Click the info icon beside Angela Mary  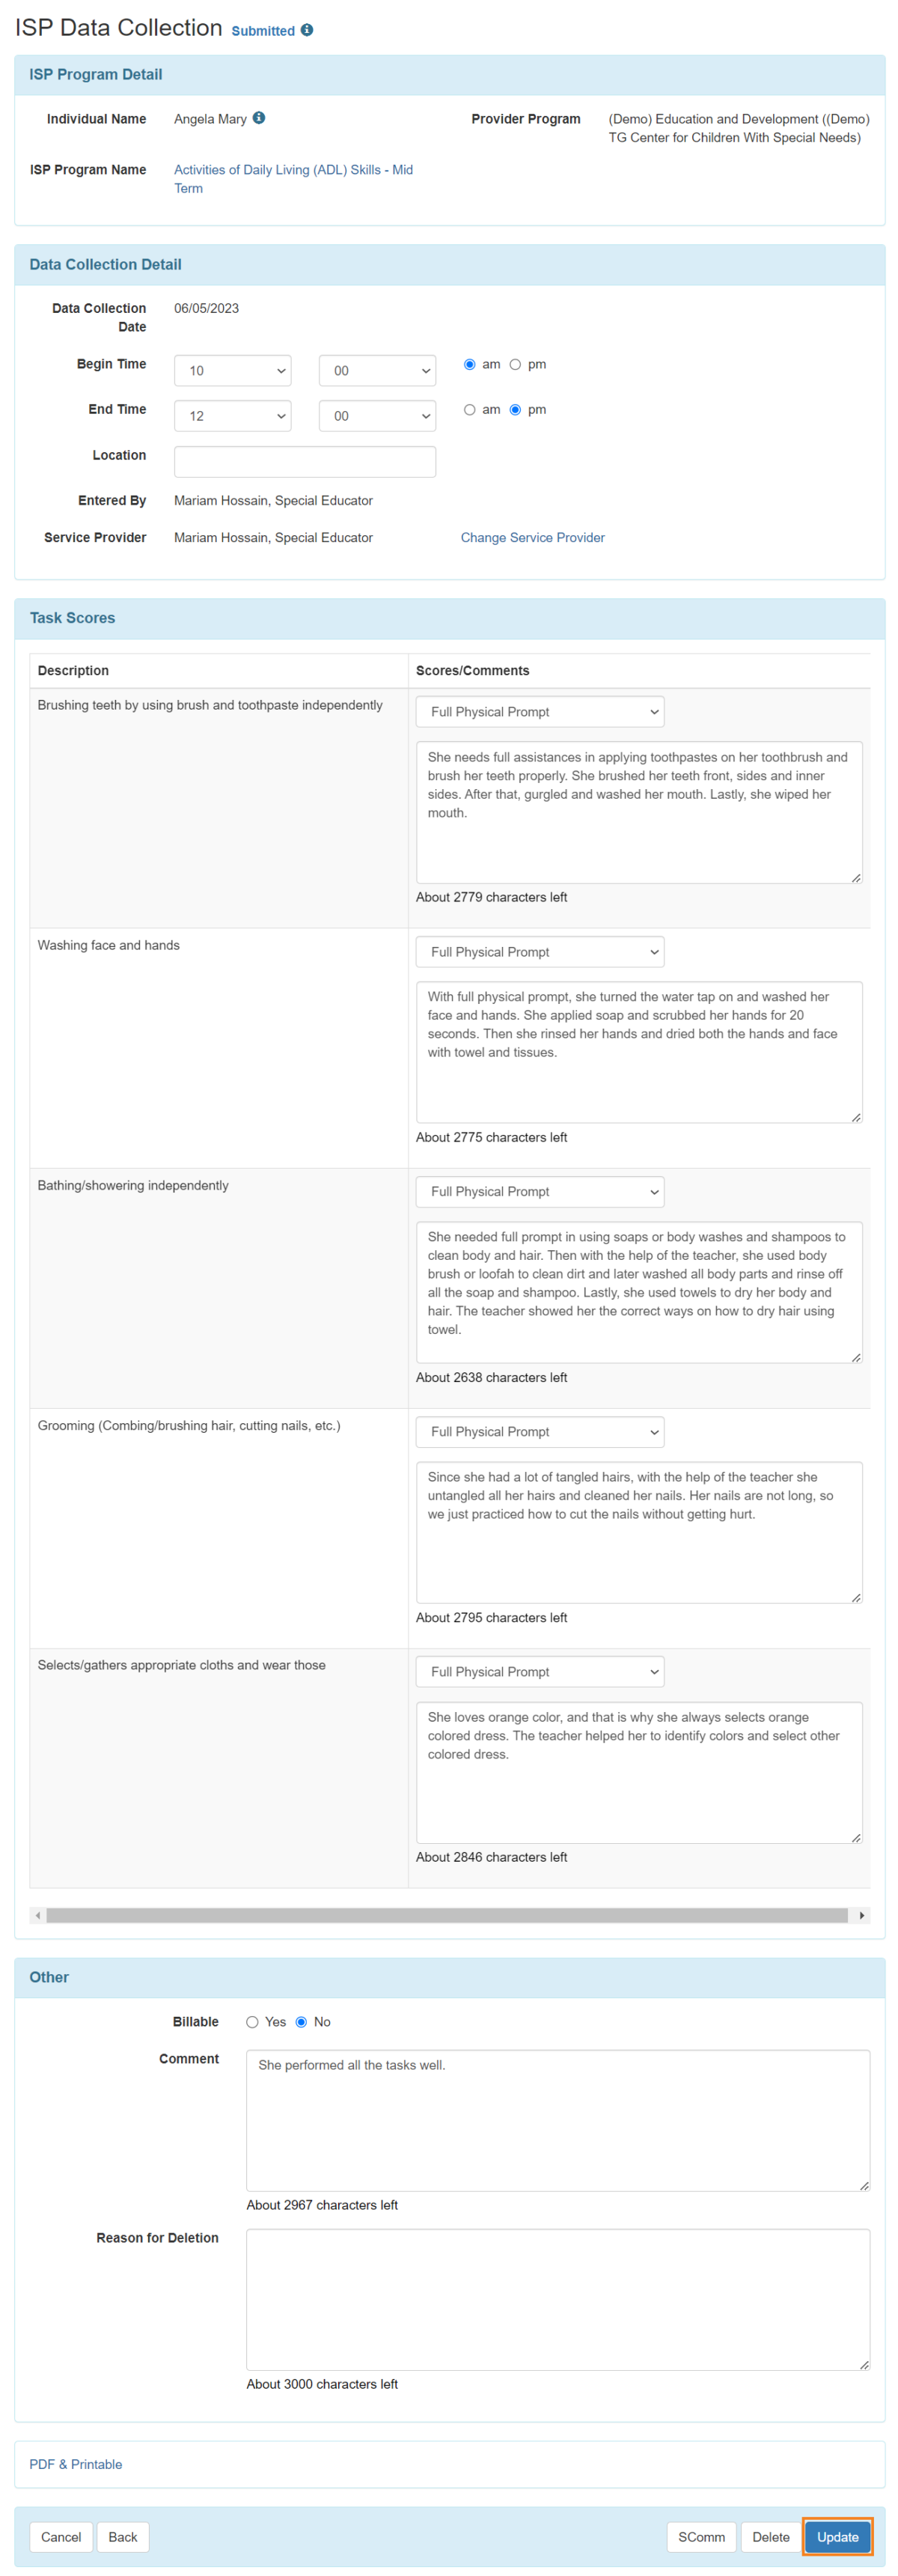tap(258, 118)
